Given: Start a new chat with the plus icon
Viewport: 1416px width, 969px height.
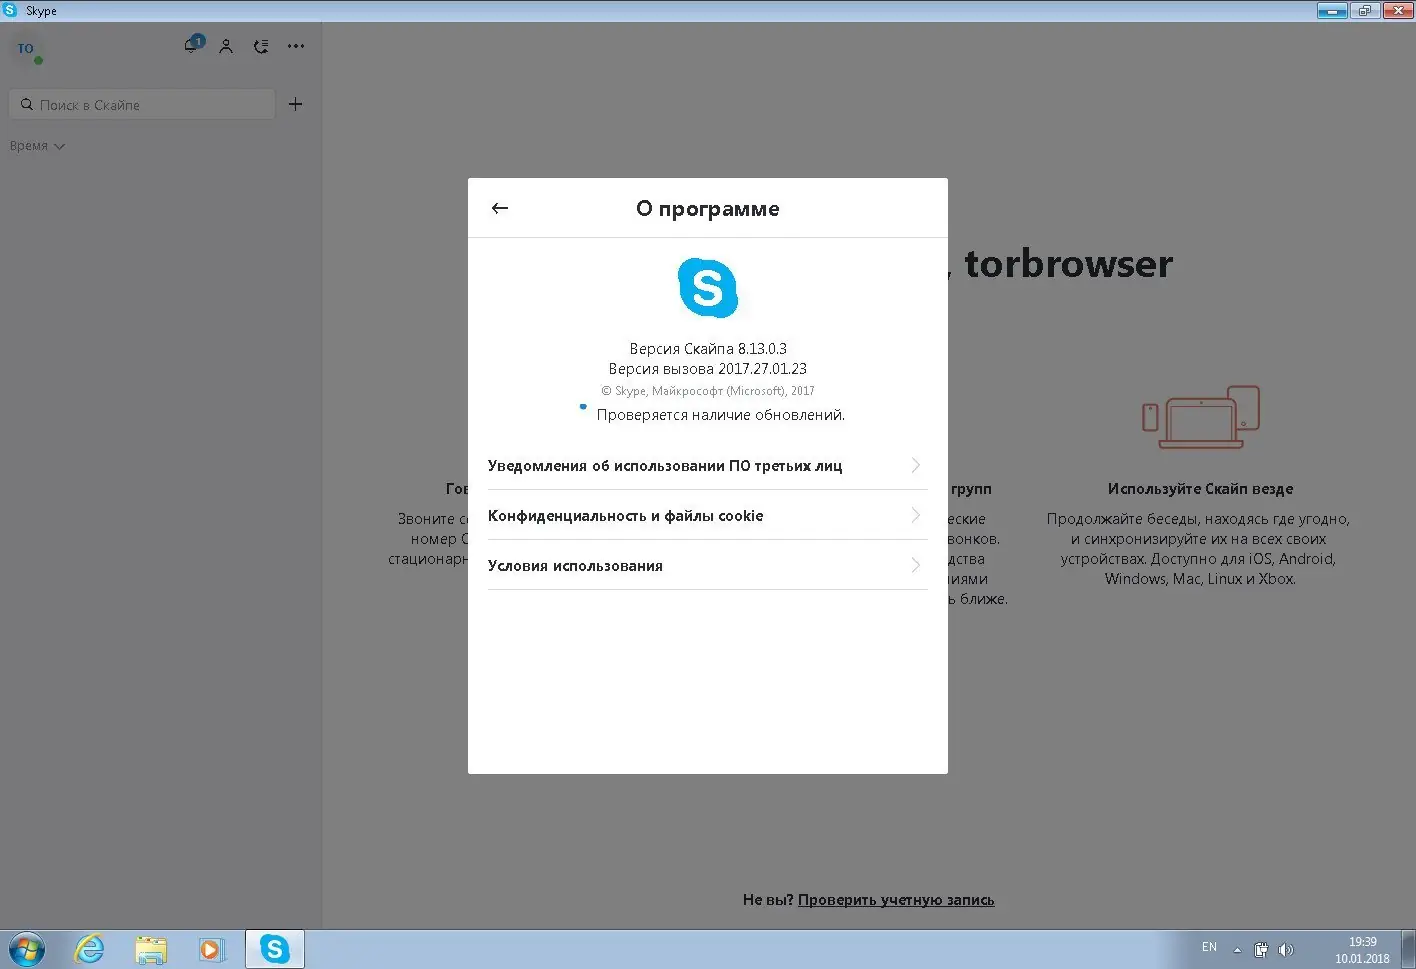Looking at the screenshot, I should tap(295, 103).
